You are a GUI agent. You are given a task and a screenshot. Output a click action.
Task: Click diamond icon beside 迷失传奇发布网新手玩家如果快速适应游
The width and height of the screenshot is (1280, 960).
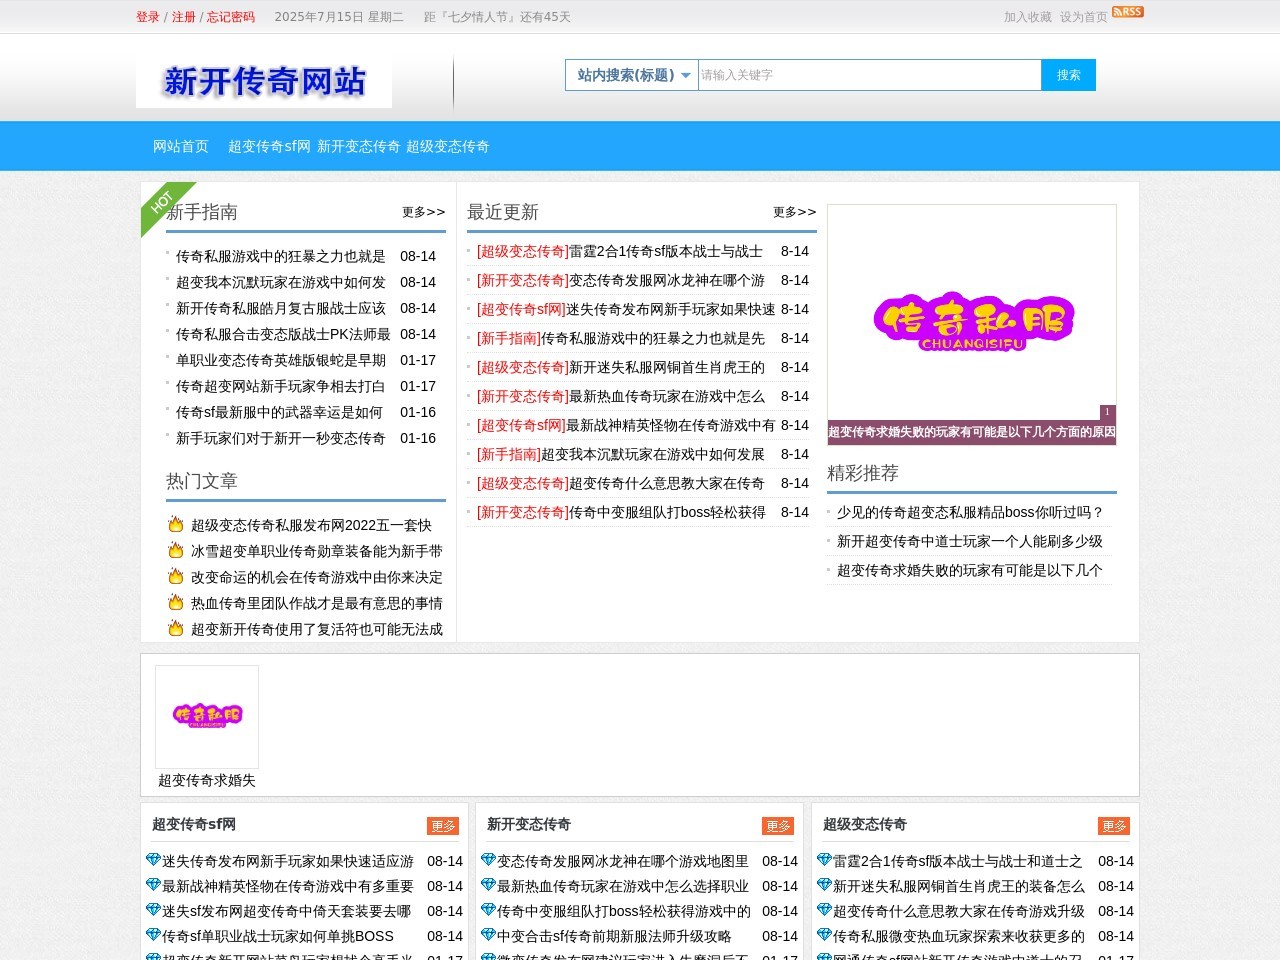(153, 860)
